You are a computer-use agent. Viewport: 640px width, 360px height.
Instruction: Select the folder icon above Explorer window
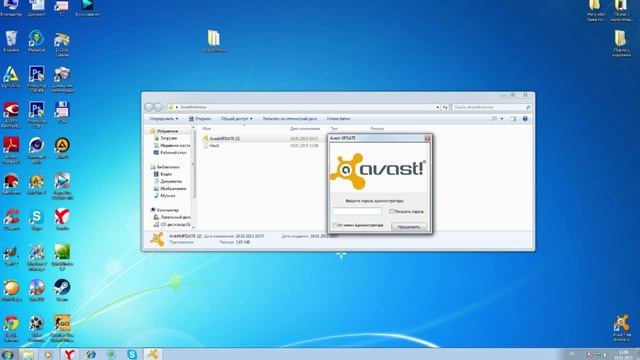(x=214, y=41)
